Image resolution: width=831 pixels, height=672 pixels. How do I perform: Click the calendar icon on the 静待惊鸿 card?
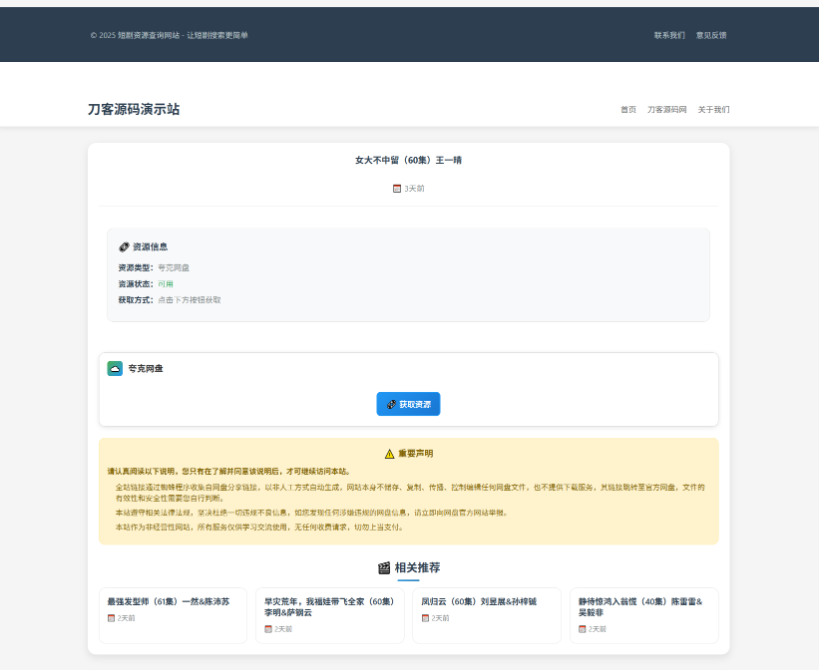coord(580,630)
